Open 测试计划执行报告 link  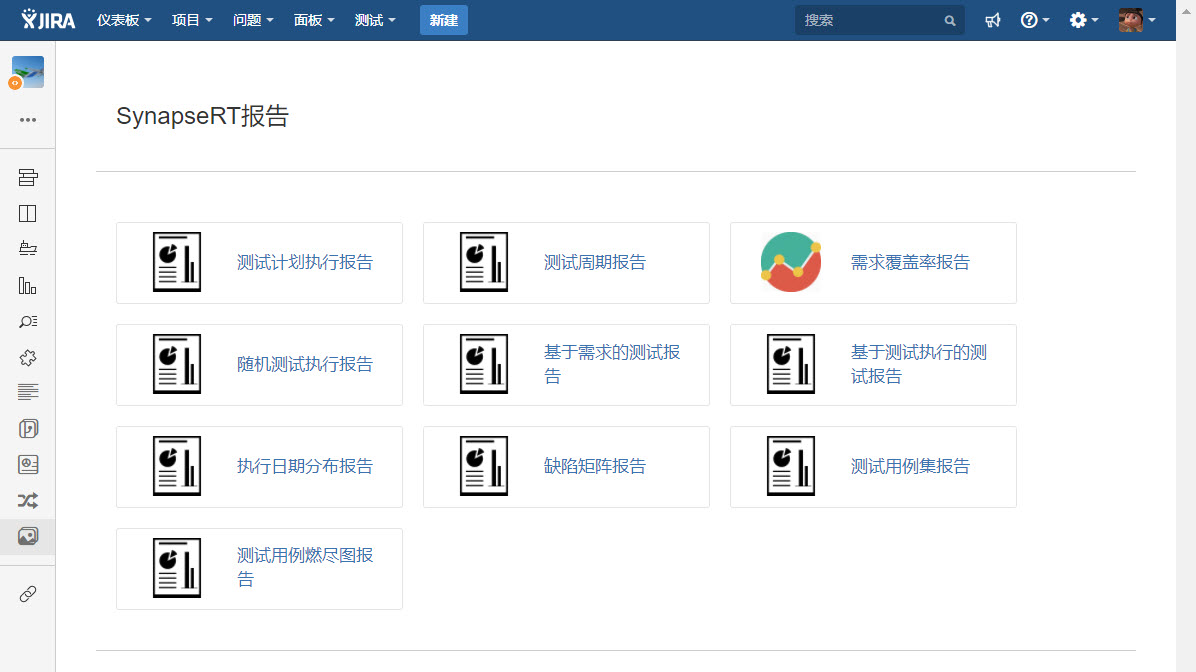[x=304, y=262]
